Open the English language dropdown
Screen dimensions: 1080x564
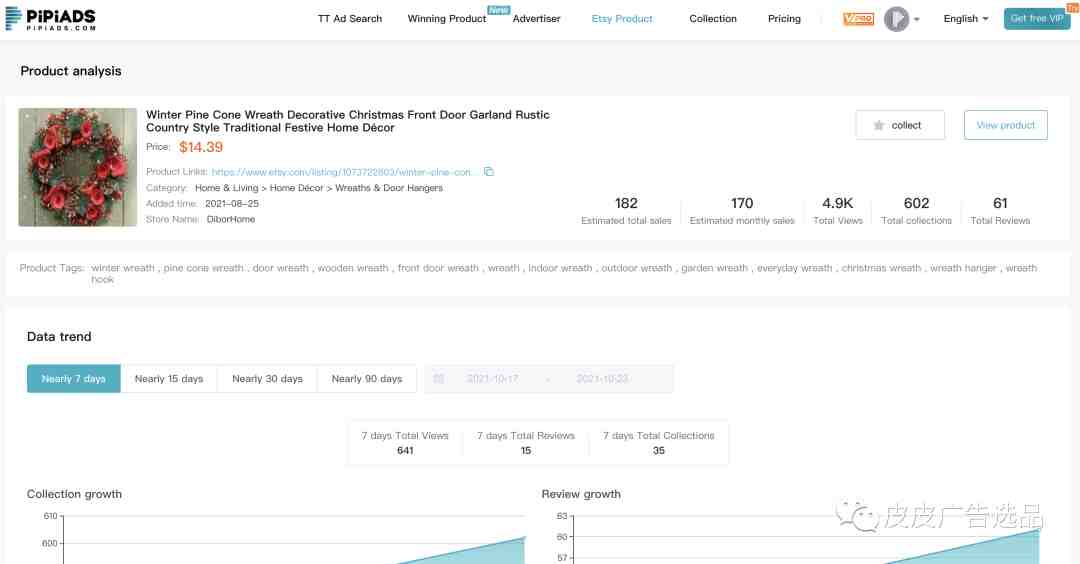point(966,19)
